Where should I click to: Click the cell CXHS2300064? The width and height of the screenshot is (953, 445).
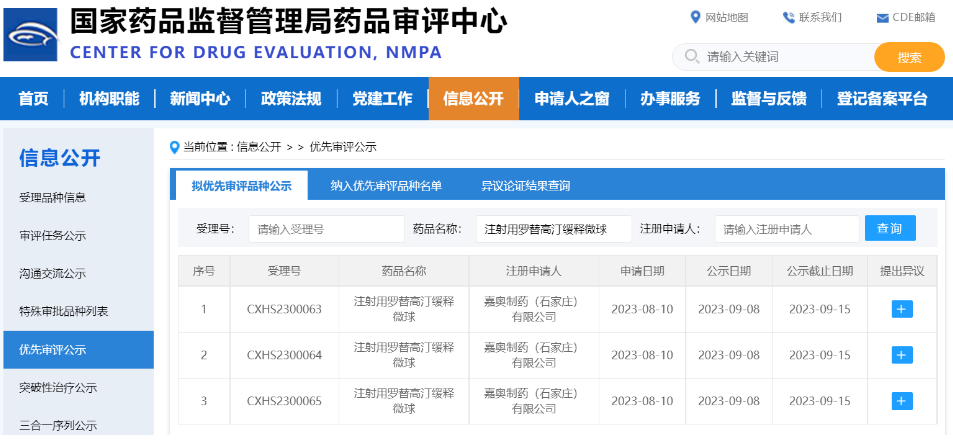pyautogui.click(x=284, y=356)
